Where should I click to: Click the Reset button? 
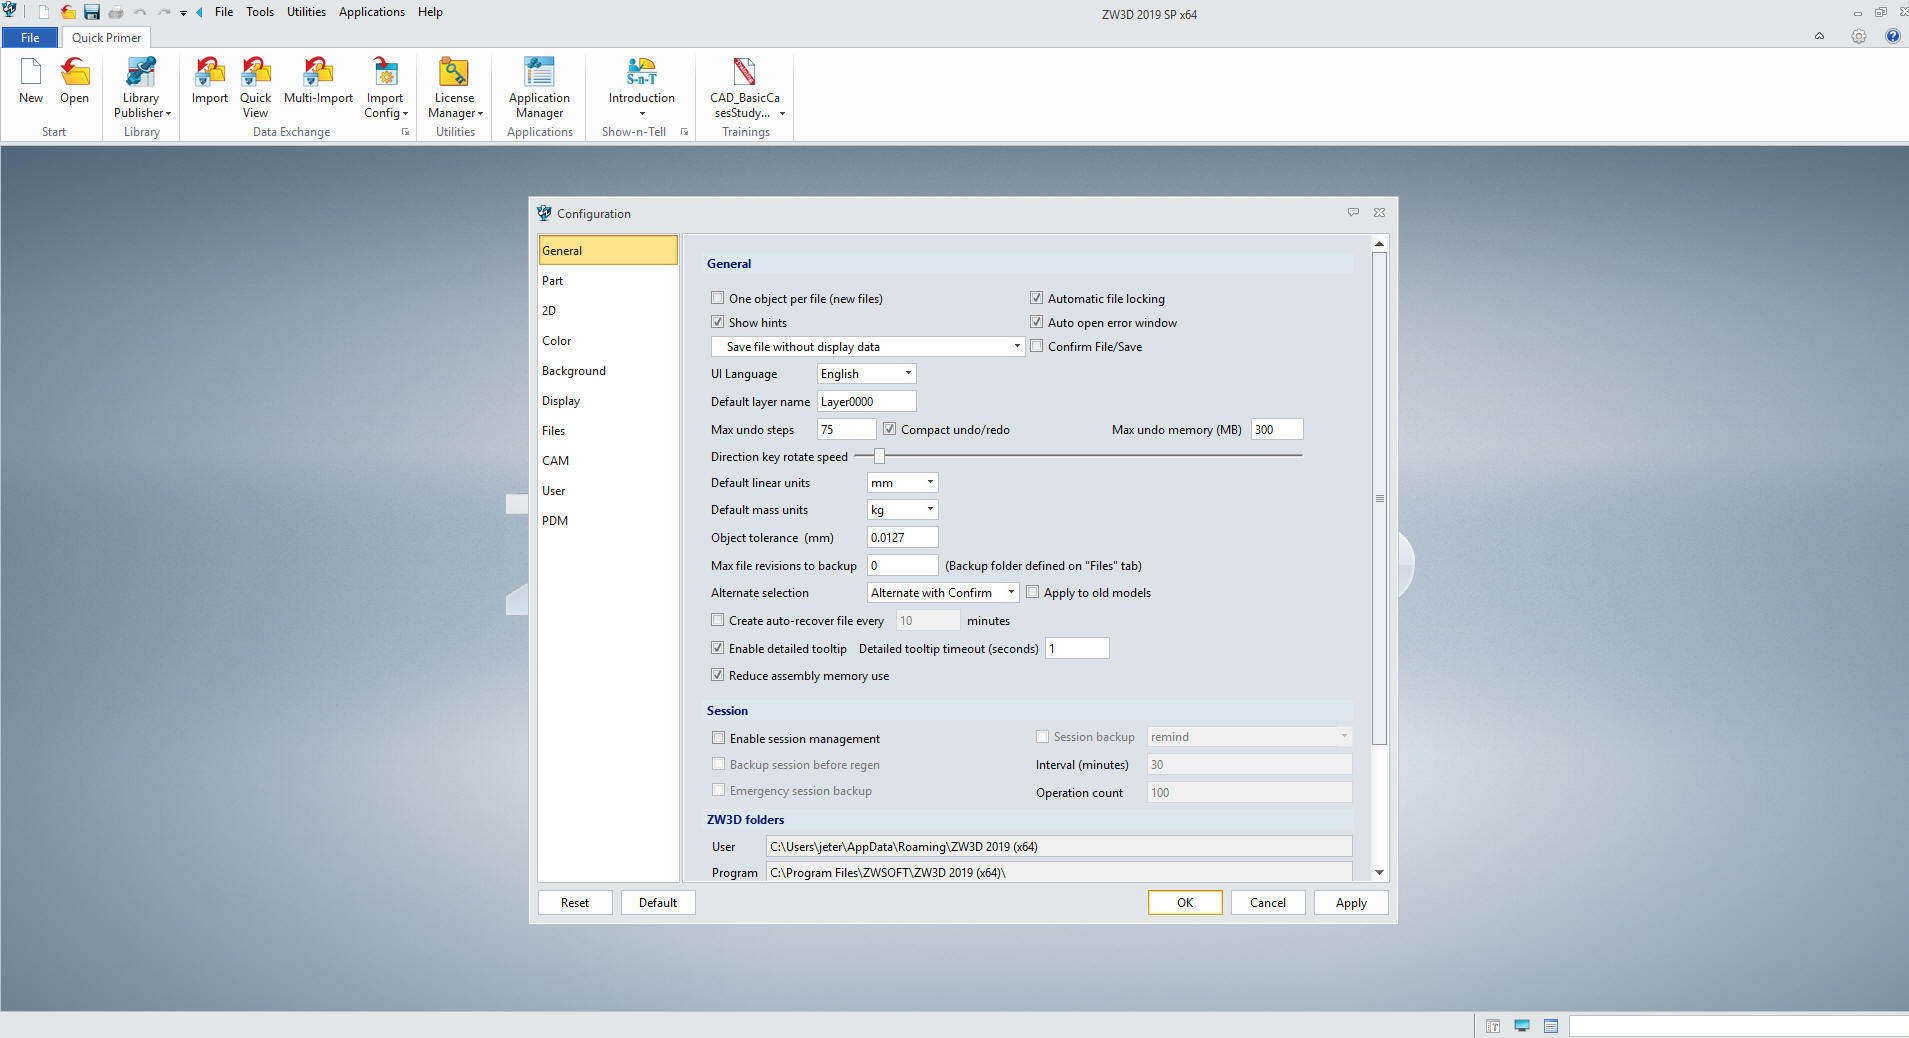(575, 902)
